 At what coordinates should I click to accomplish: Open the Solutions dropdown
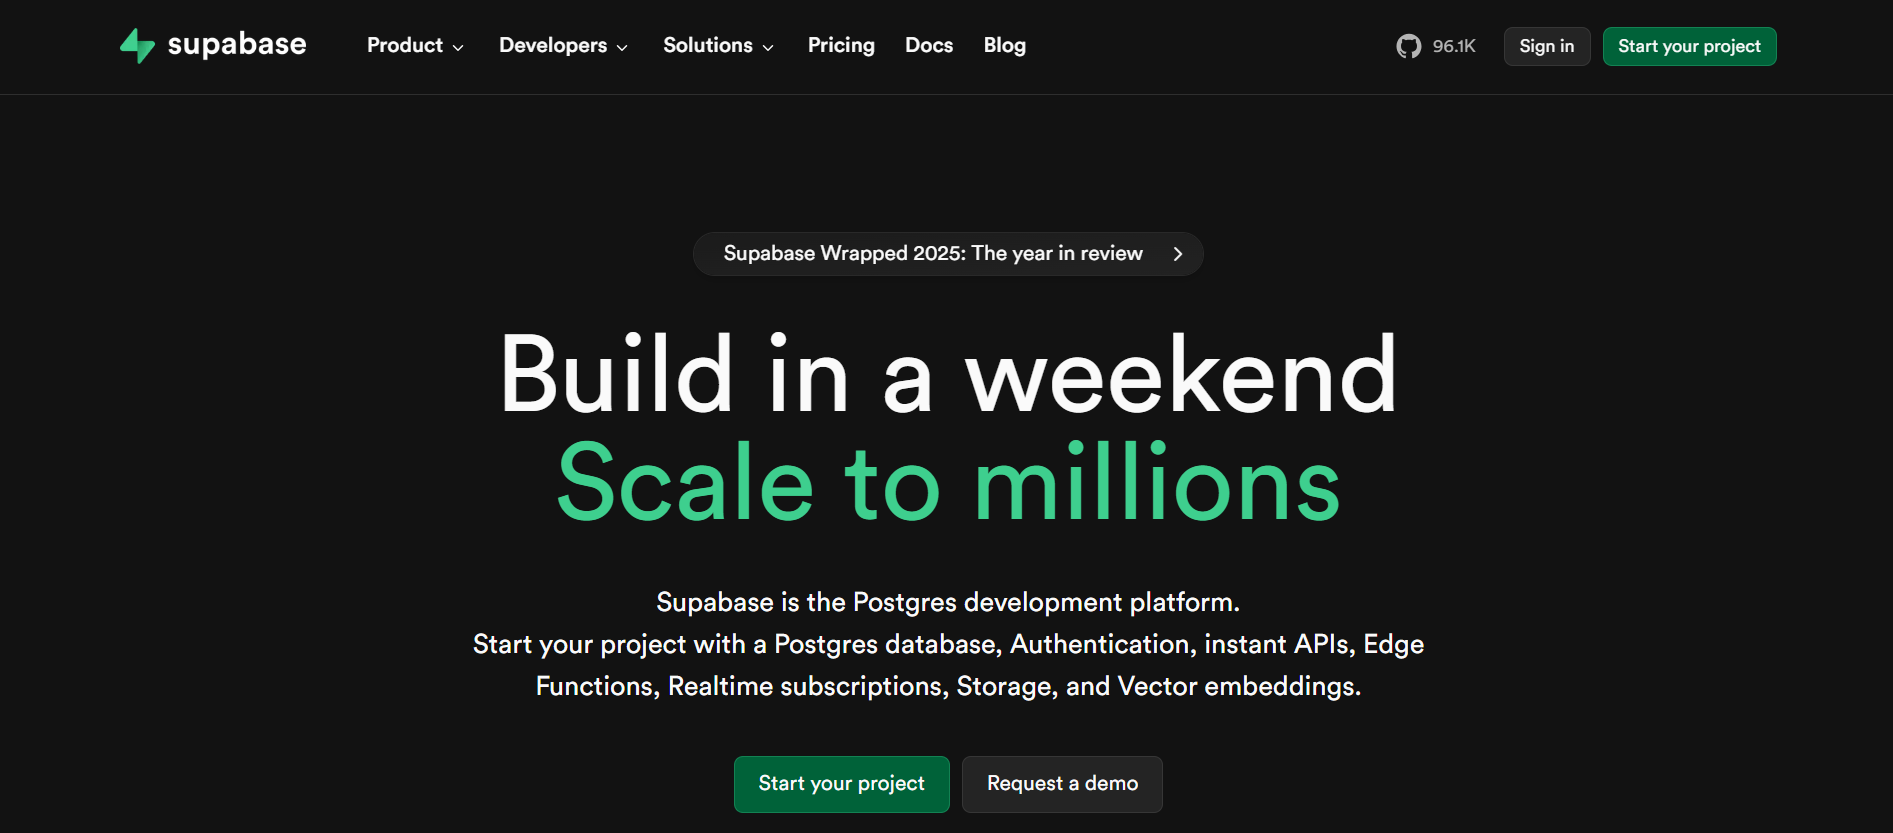pos(707,45)
